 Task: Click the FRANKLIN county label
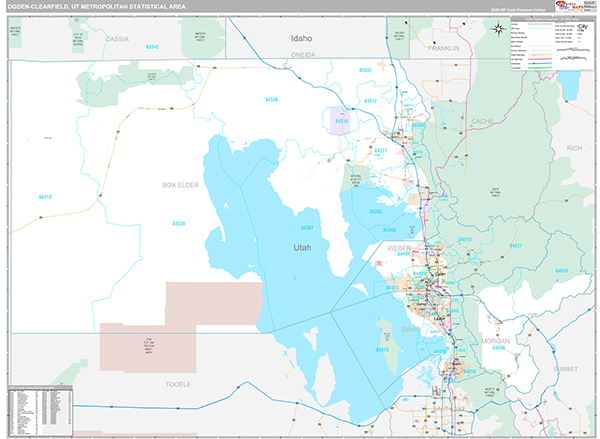pyautogui.click(x=441, y=47)
